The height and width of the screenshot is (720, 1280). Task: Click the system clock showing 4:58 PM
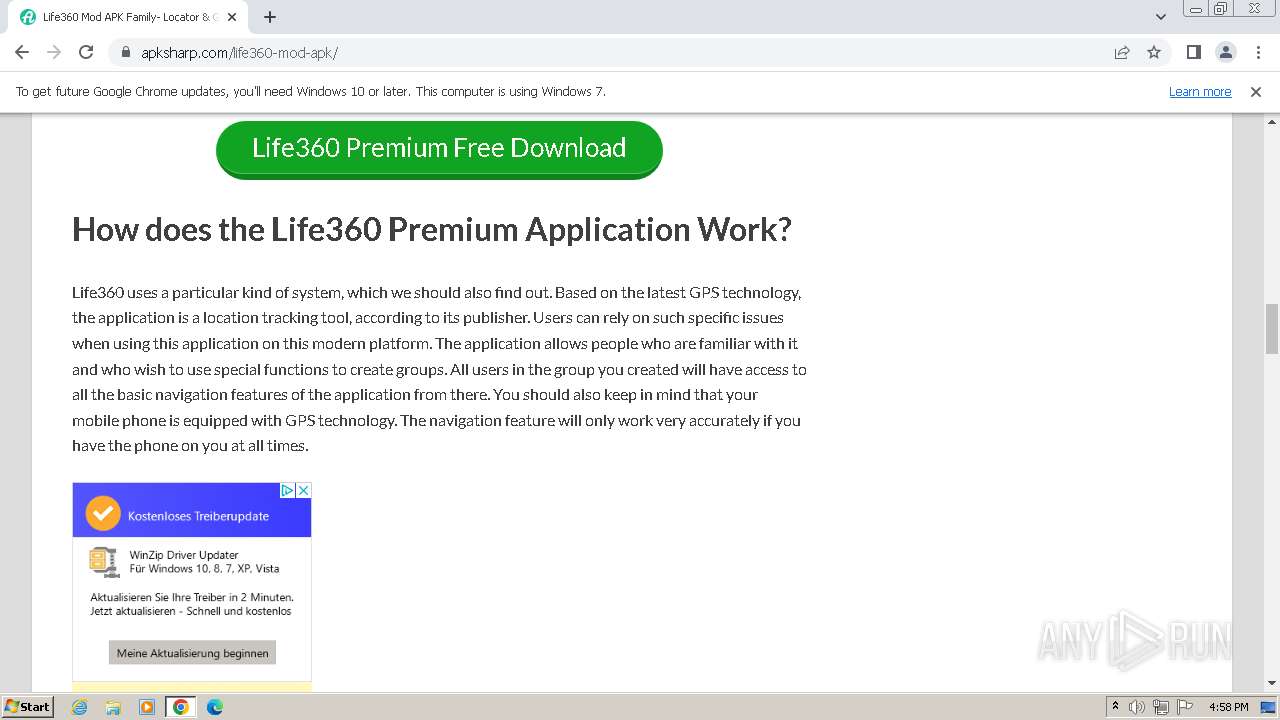pyautogui.click(x=1229, y=707)
